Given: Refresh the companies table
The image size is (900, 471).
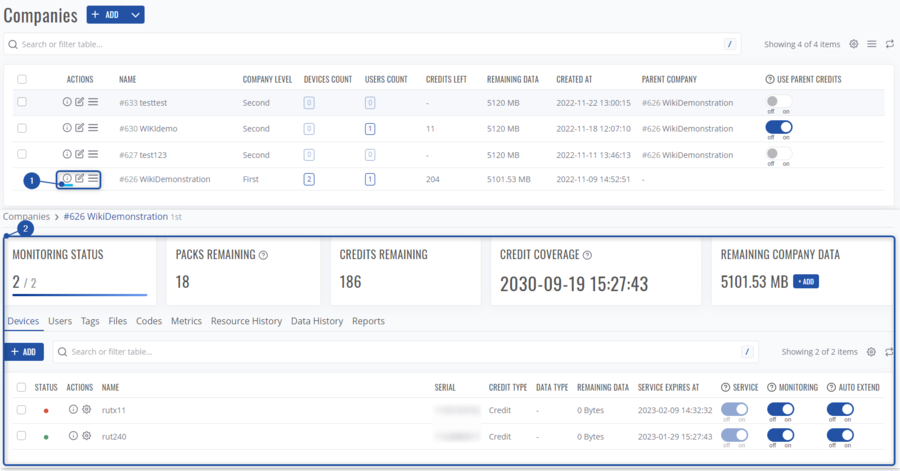Looking at the screenshot, I should pos(889,44).
